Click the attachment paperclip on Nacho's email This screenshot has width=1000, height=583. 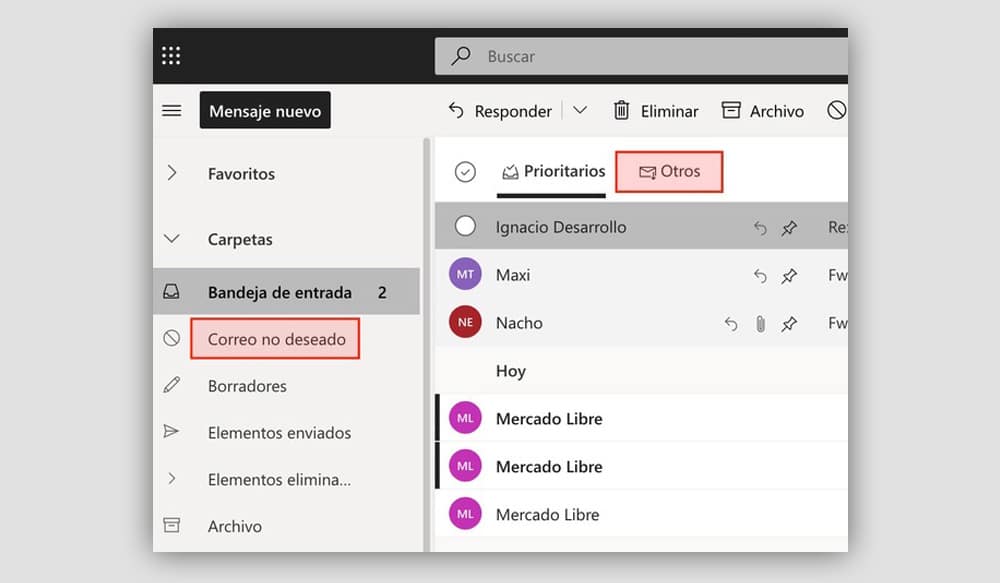(760, 324)
